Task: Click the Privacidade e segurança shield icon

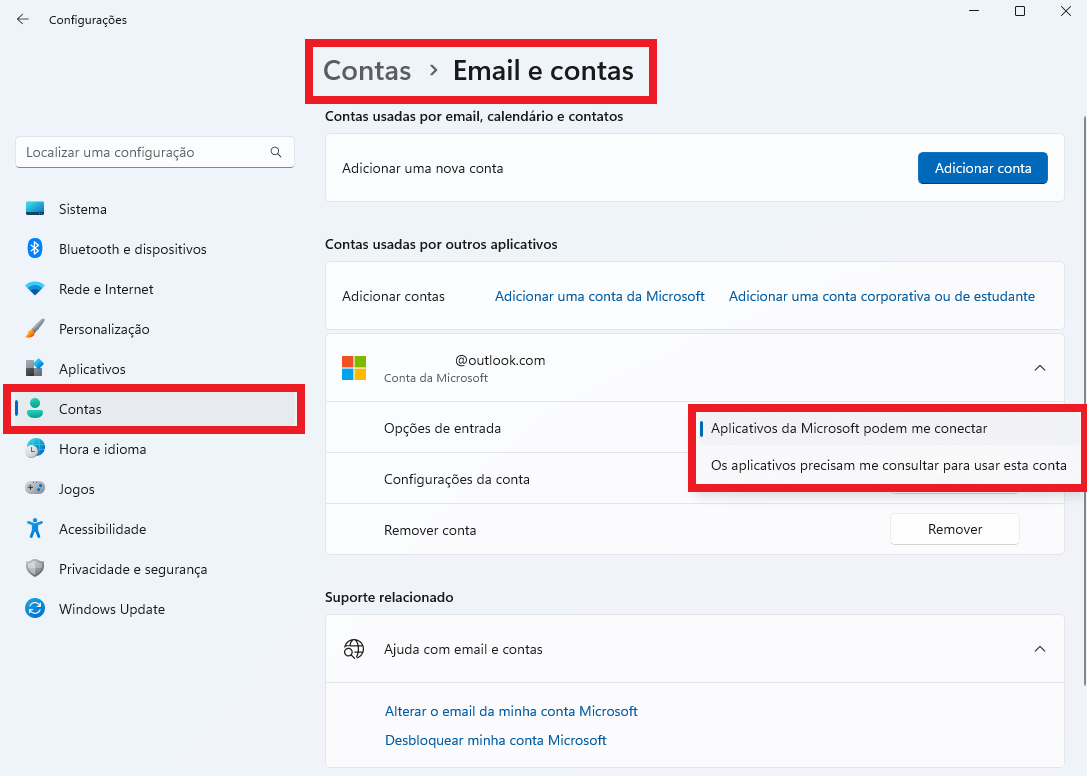Action: (x=35, y=569)
